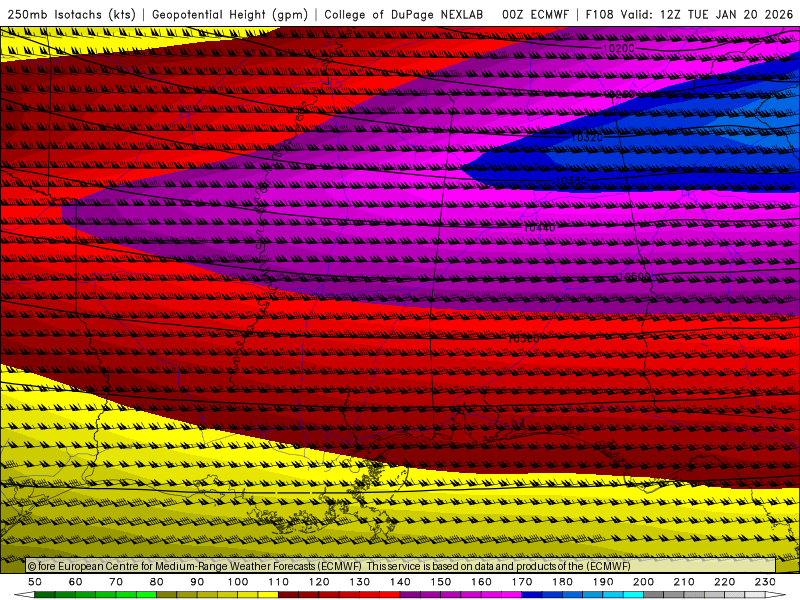Image resolution: width=800 pixels, height=600 pixels.
Task: Click the 10200 height contour label
Action: [x=618, y=48]
